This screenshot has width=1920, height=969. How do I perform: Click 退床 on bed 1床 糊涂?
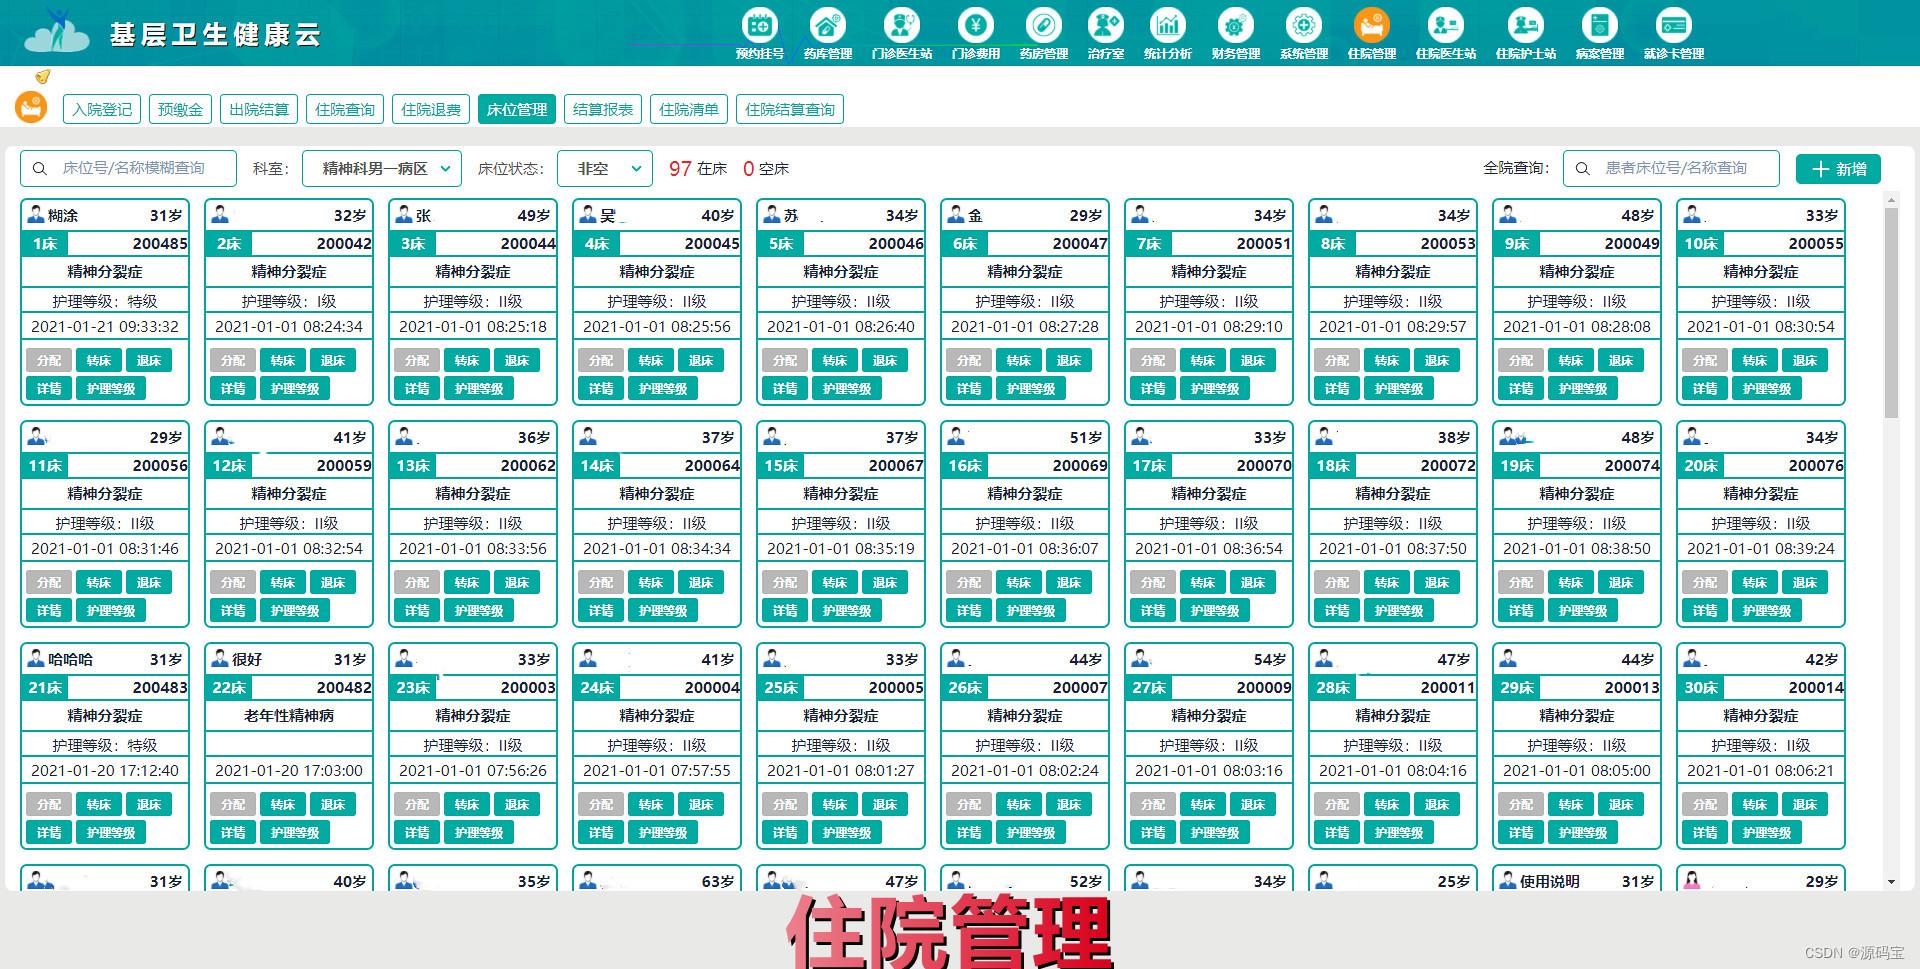[149, 360]
